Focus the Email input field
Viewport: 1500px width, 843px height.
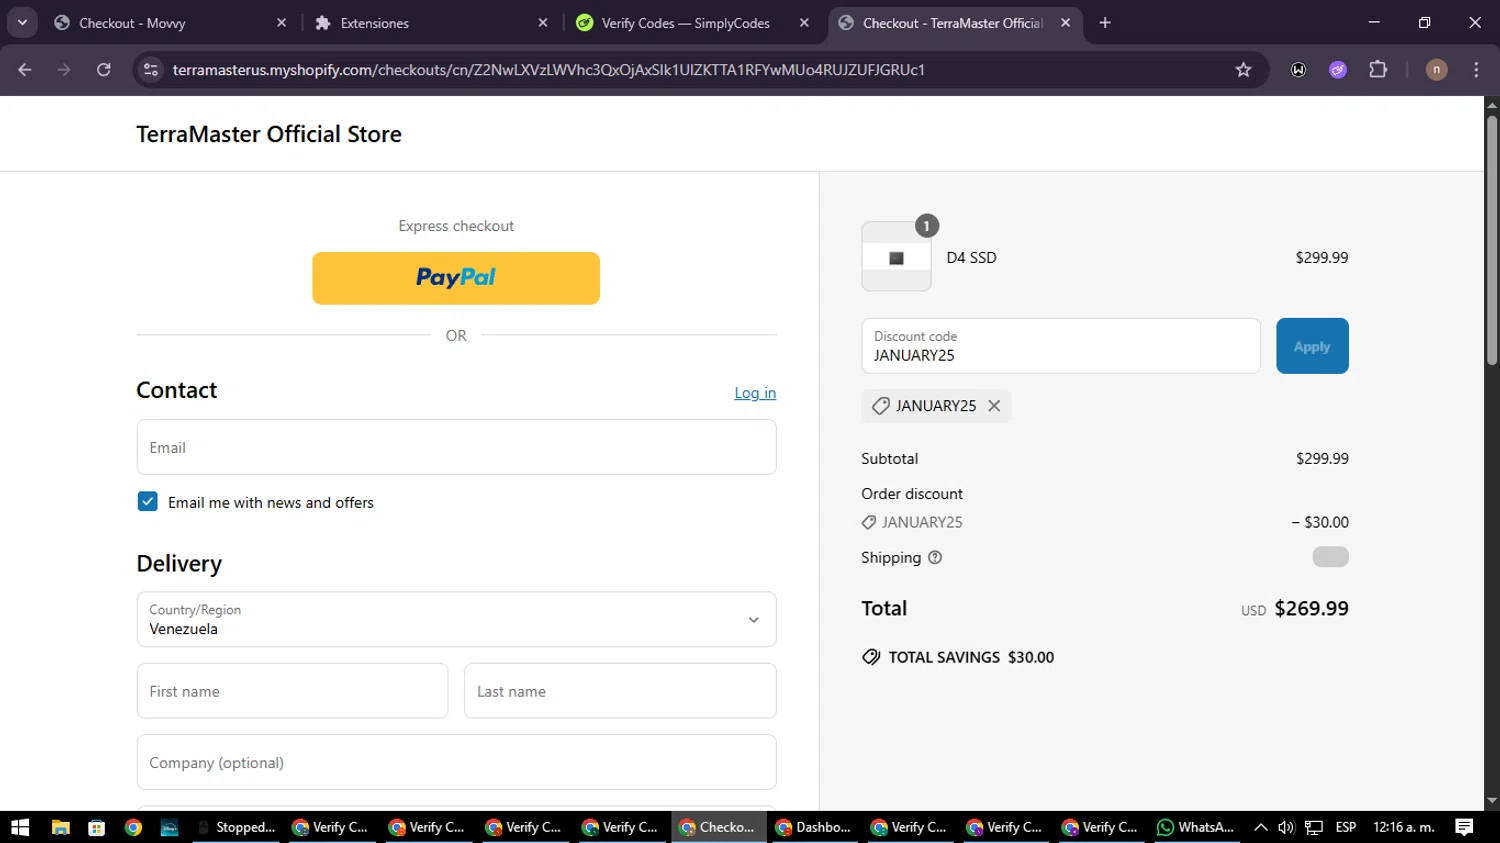[x=456, y=447]
